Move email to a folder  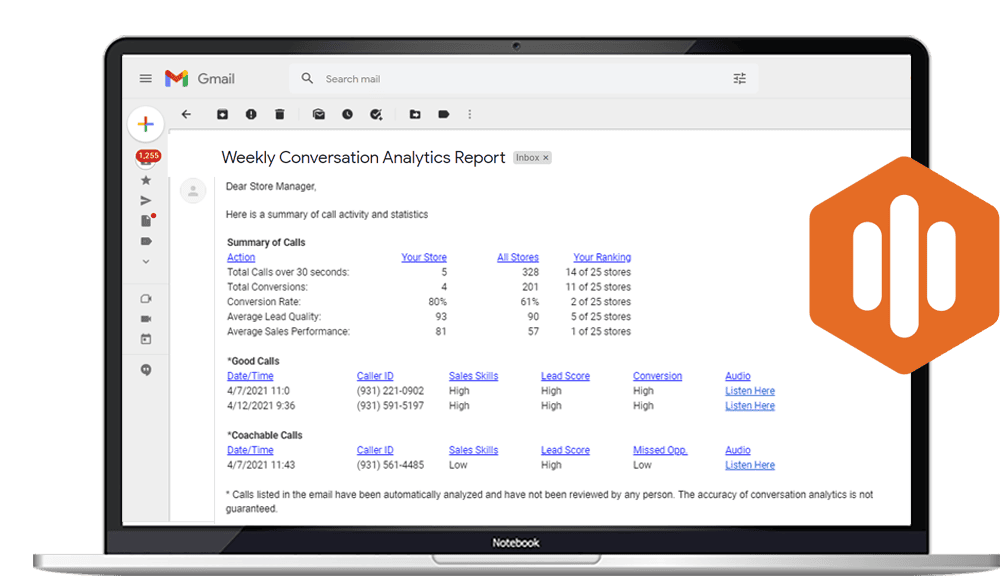pos(415,114)
